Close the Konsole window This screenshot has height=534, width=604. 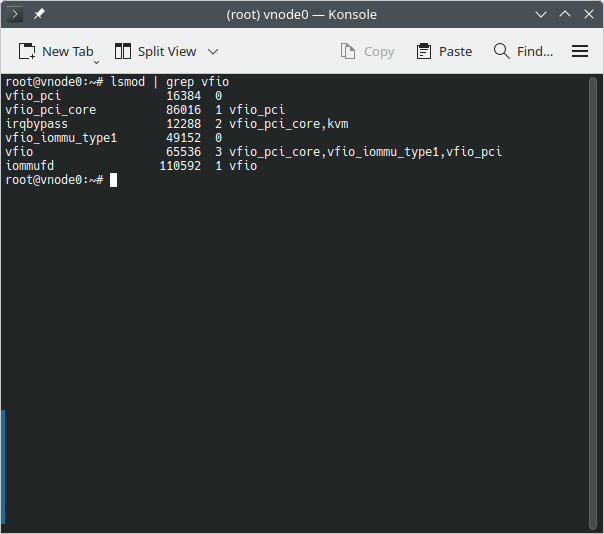589,14
